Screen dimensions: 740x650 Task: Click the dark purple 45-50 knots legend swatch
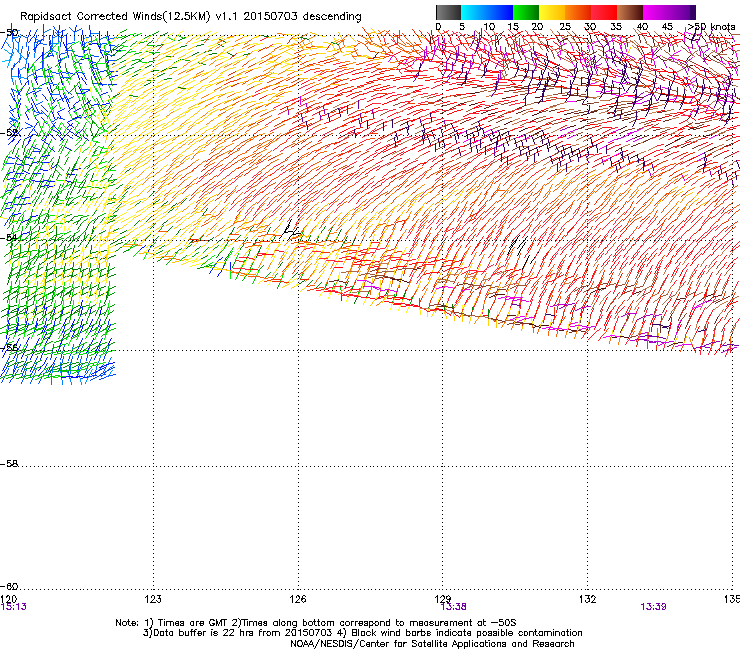pyautogui.click(x=682, y=12)
